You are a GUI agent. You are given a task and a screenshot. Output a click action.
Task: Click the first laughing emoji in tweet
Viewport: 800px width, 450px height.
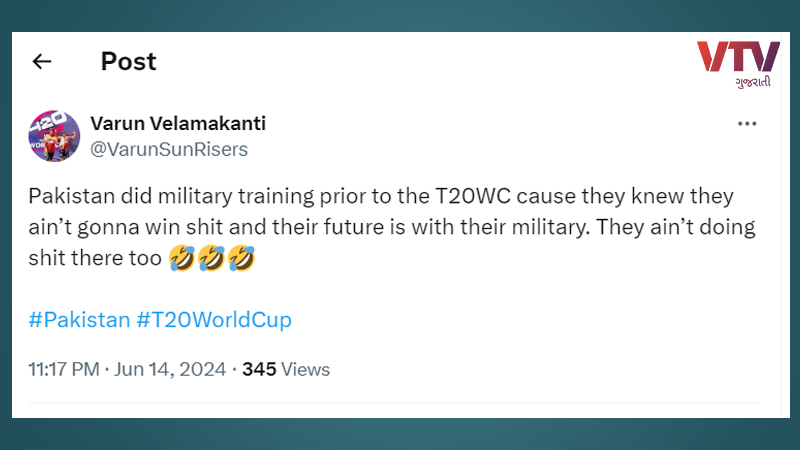182,258
